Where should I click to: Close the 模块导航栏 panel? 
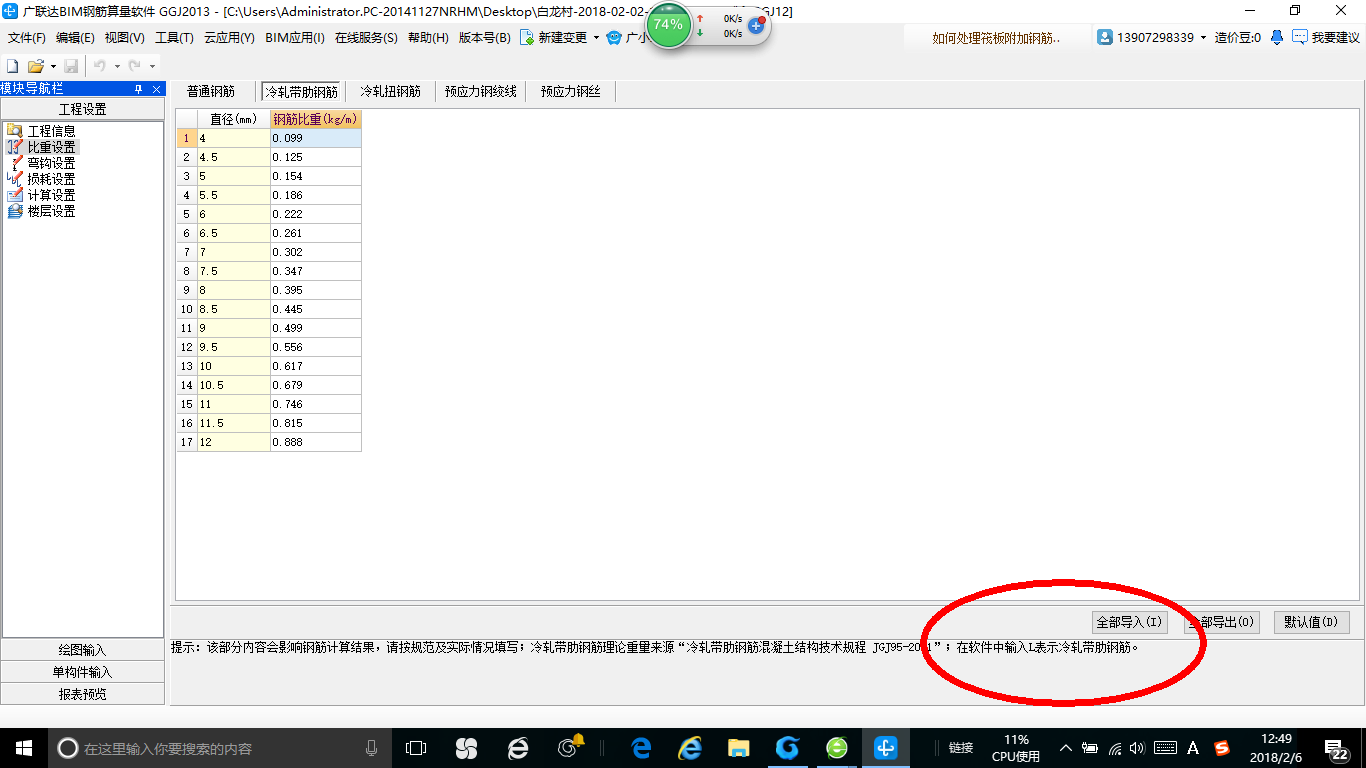[156, 89]
